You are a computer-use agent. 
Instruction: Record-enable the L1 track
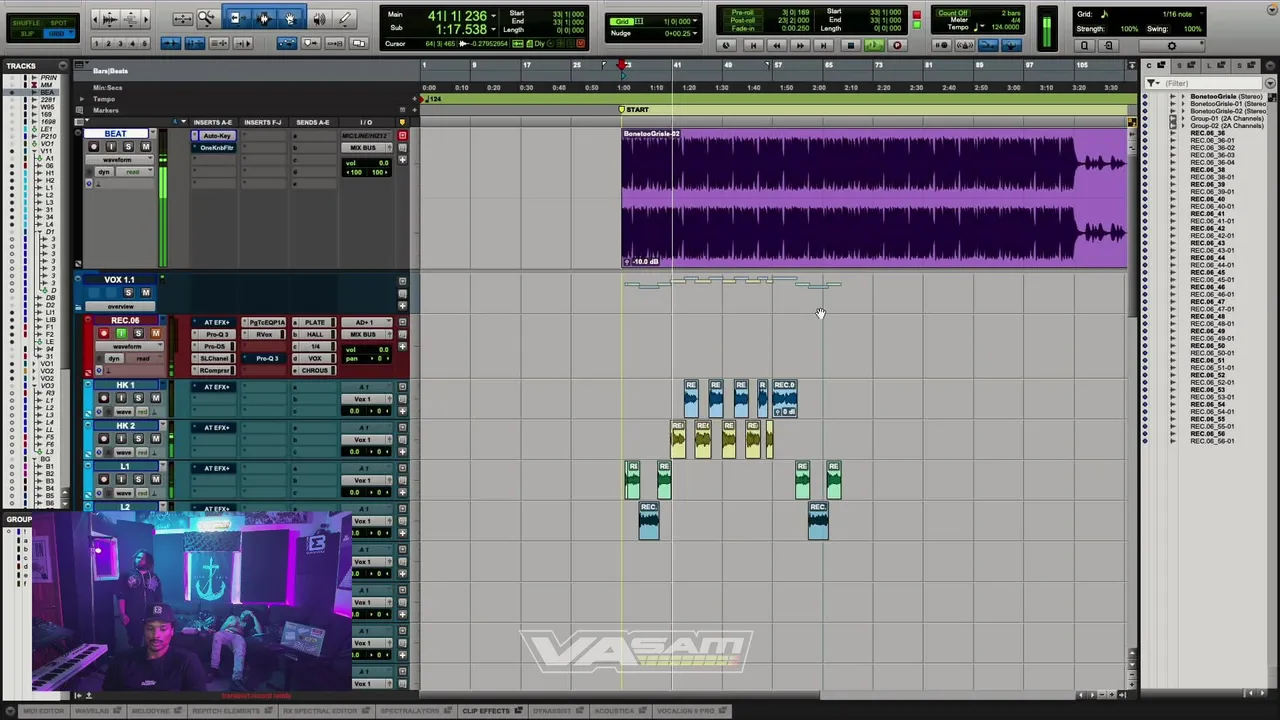(x=104, y=480)
